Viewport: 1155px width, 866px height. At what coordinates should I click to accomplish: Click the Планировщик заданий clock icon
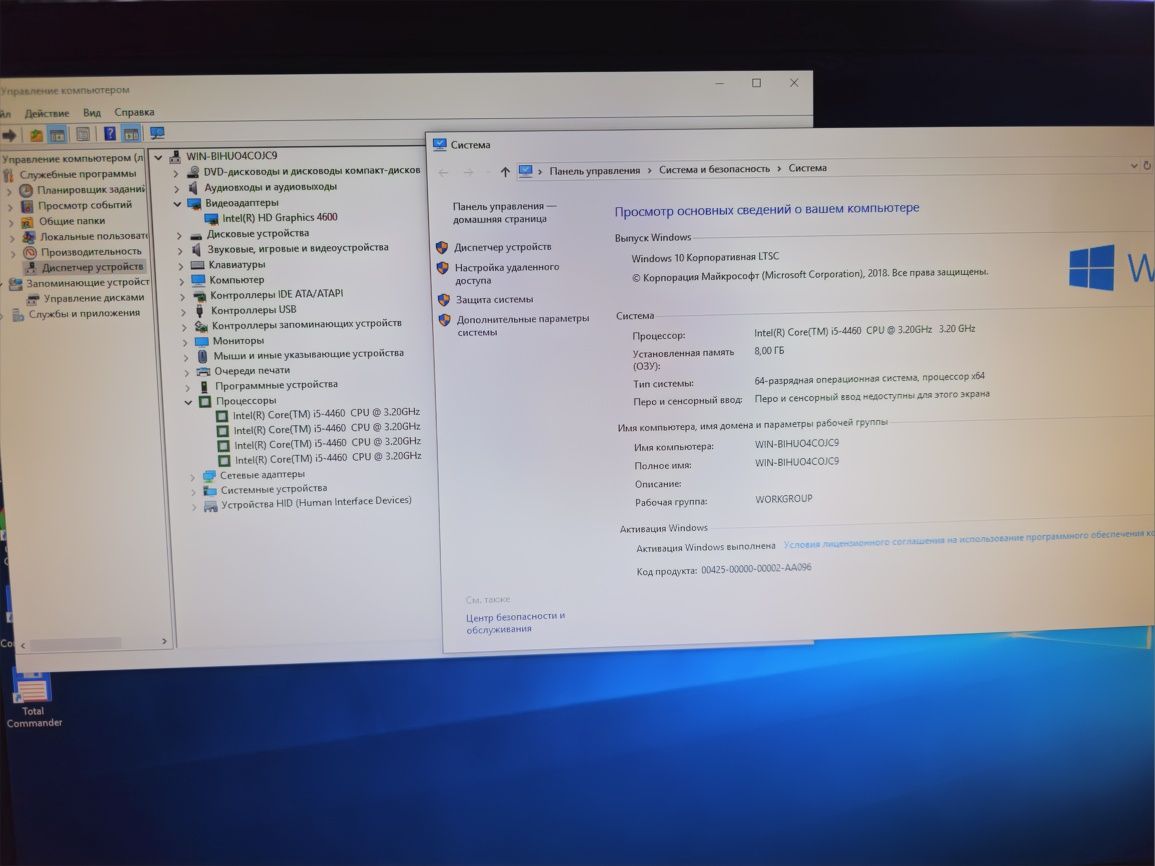pyautogui.click(x=26, y=190)
